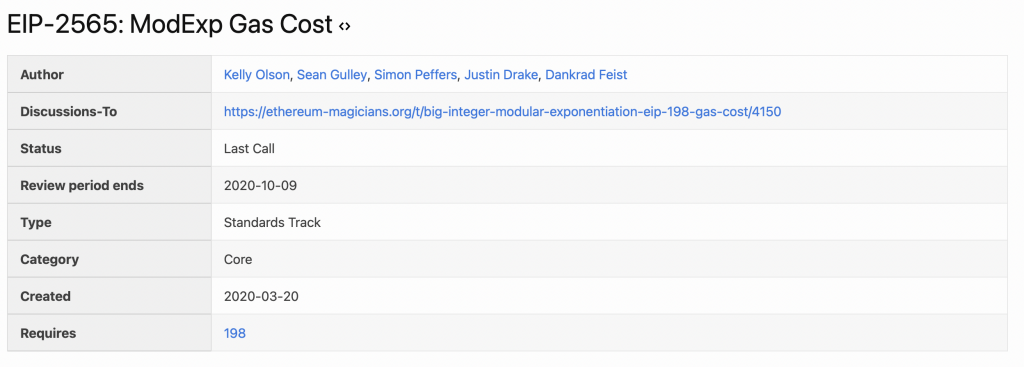Open the ethereum-magicians discussion URL
The height and width of the screenshot is (367, 1024).
coord(502,112)
